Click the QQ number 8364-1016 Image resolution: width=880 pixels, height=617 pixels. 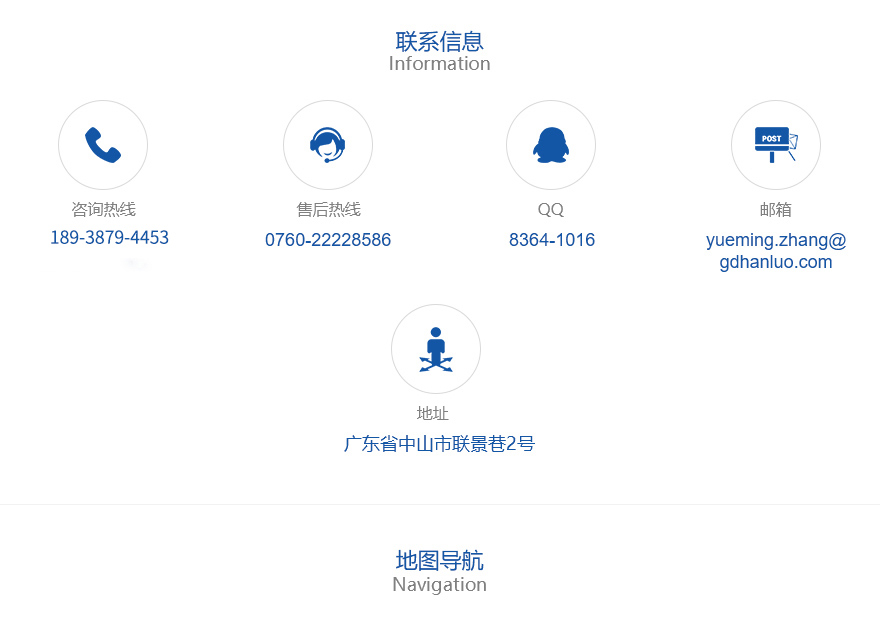pos(551,240)
